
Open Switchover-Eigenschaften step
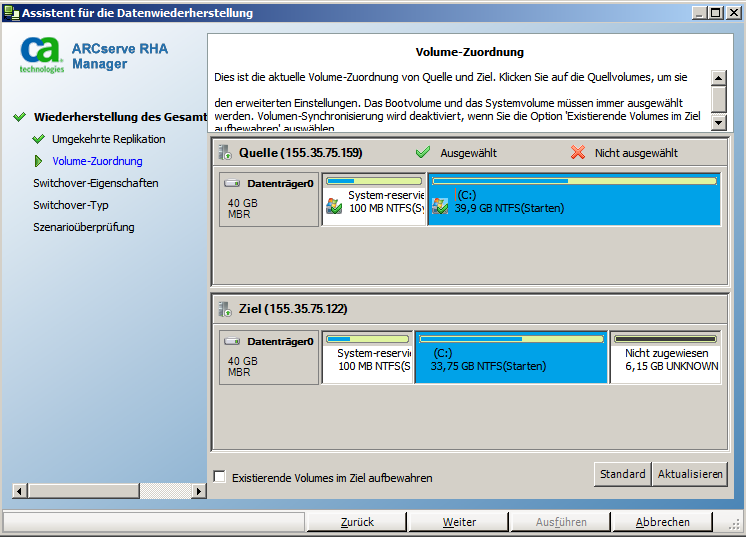96,183
